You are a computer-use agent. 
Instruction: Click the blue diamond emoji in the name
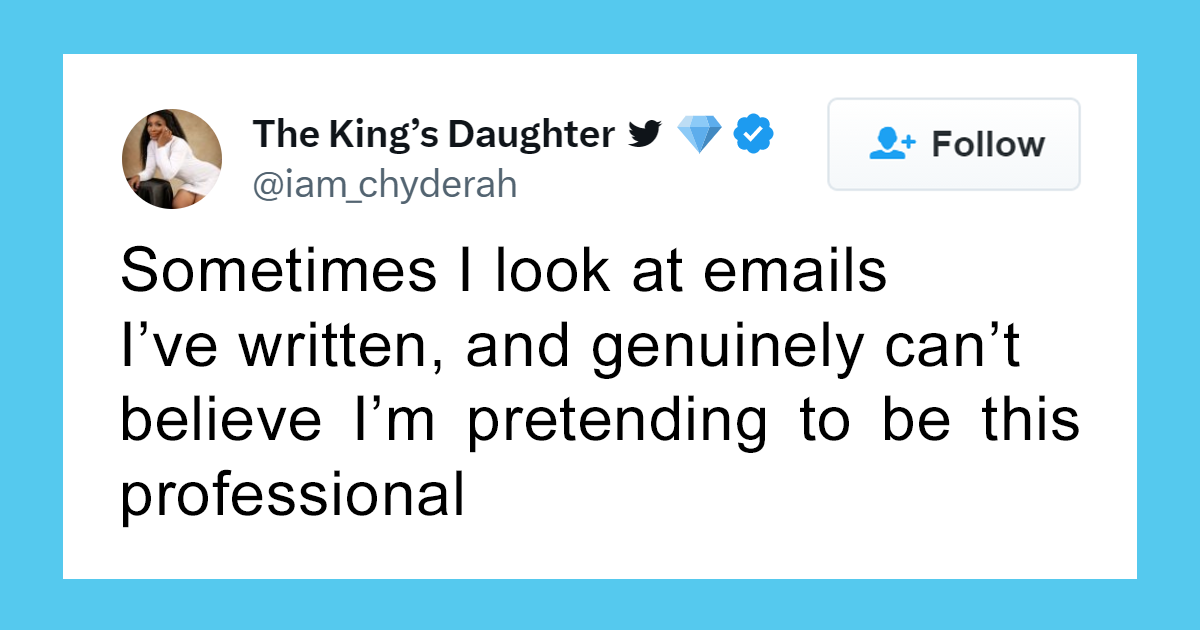(701, 133)
